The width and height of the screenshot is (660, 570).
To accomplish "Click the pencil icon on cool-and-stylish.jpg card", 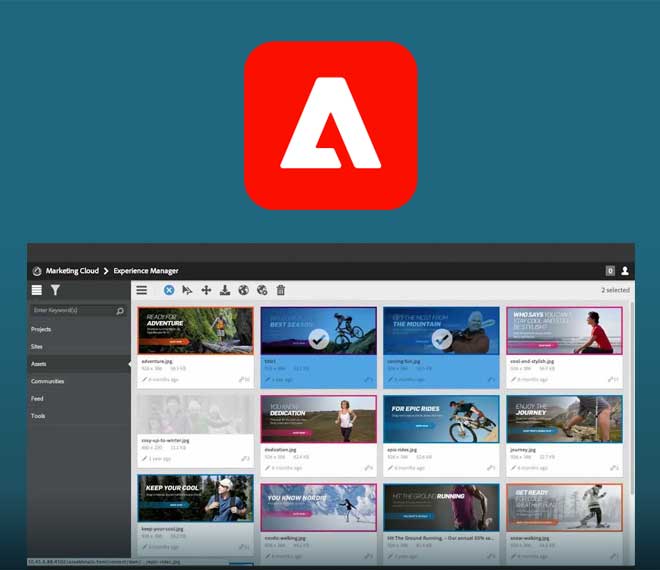I will (x=513, y=379).
